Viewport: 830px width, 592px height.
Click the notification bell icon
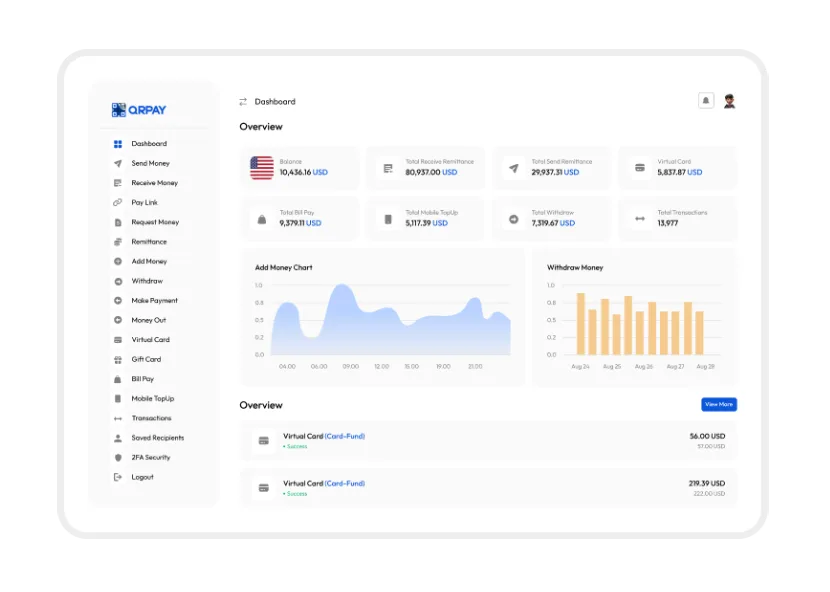tap(706, 101)
